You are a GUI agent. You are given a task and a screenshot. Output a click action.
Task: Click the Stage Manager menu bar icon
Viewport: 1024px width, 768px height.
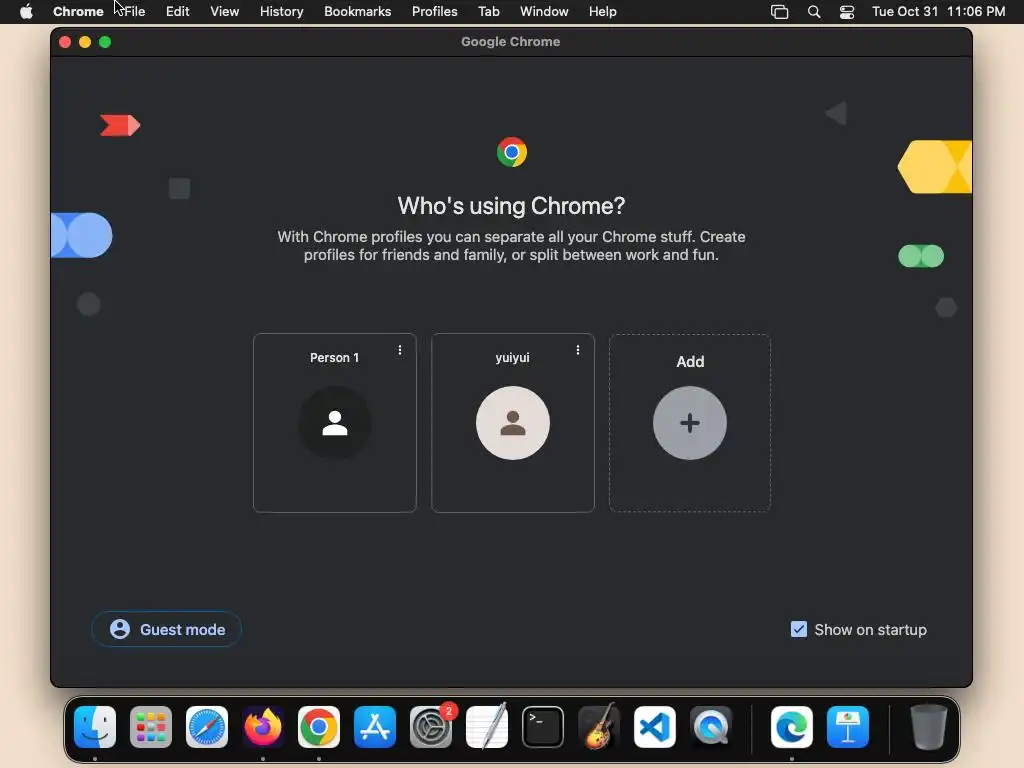(x=779, y=12)
